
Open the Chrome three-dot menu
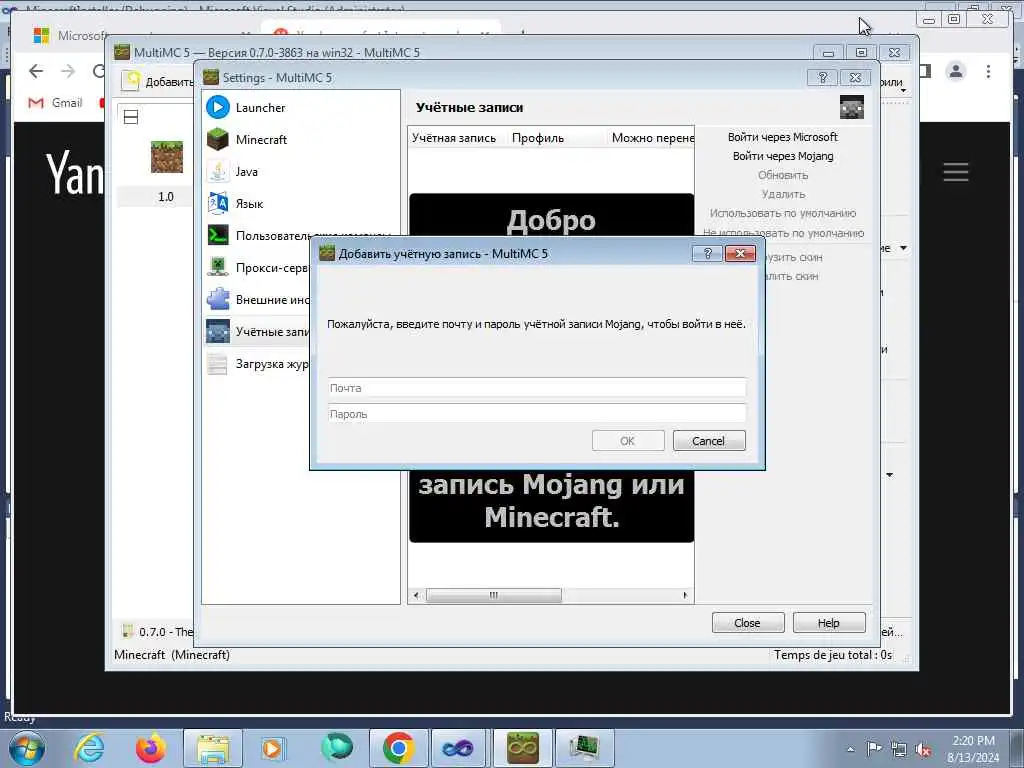(988, 71)
